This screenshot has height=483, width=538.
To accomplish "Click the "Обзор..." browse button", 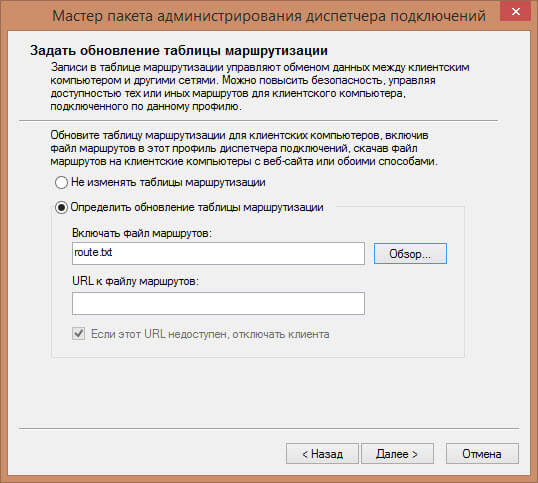I will [x=410, y=254].
